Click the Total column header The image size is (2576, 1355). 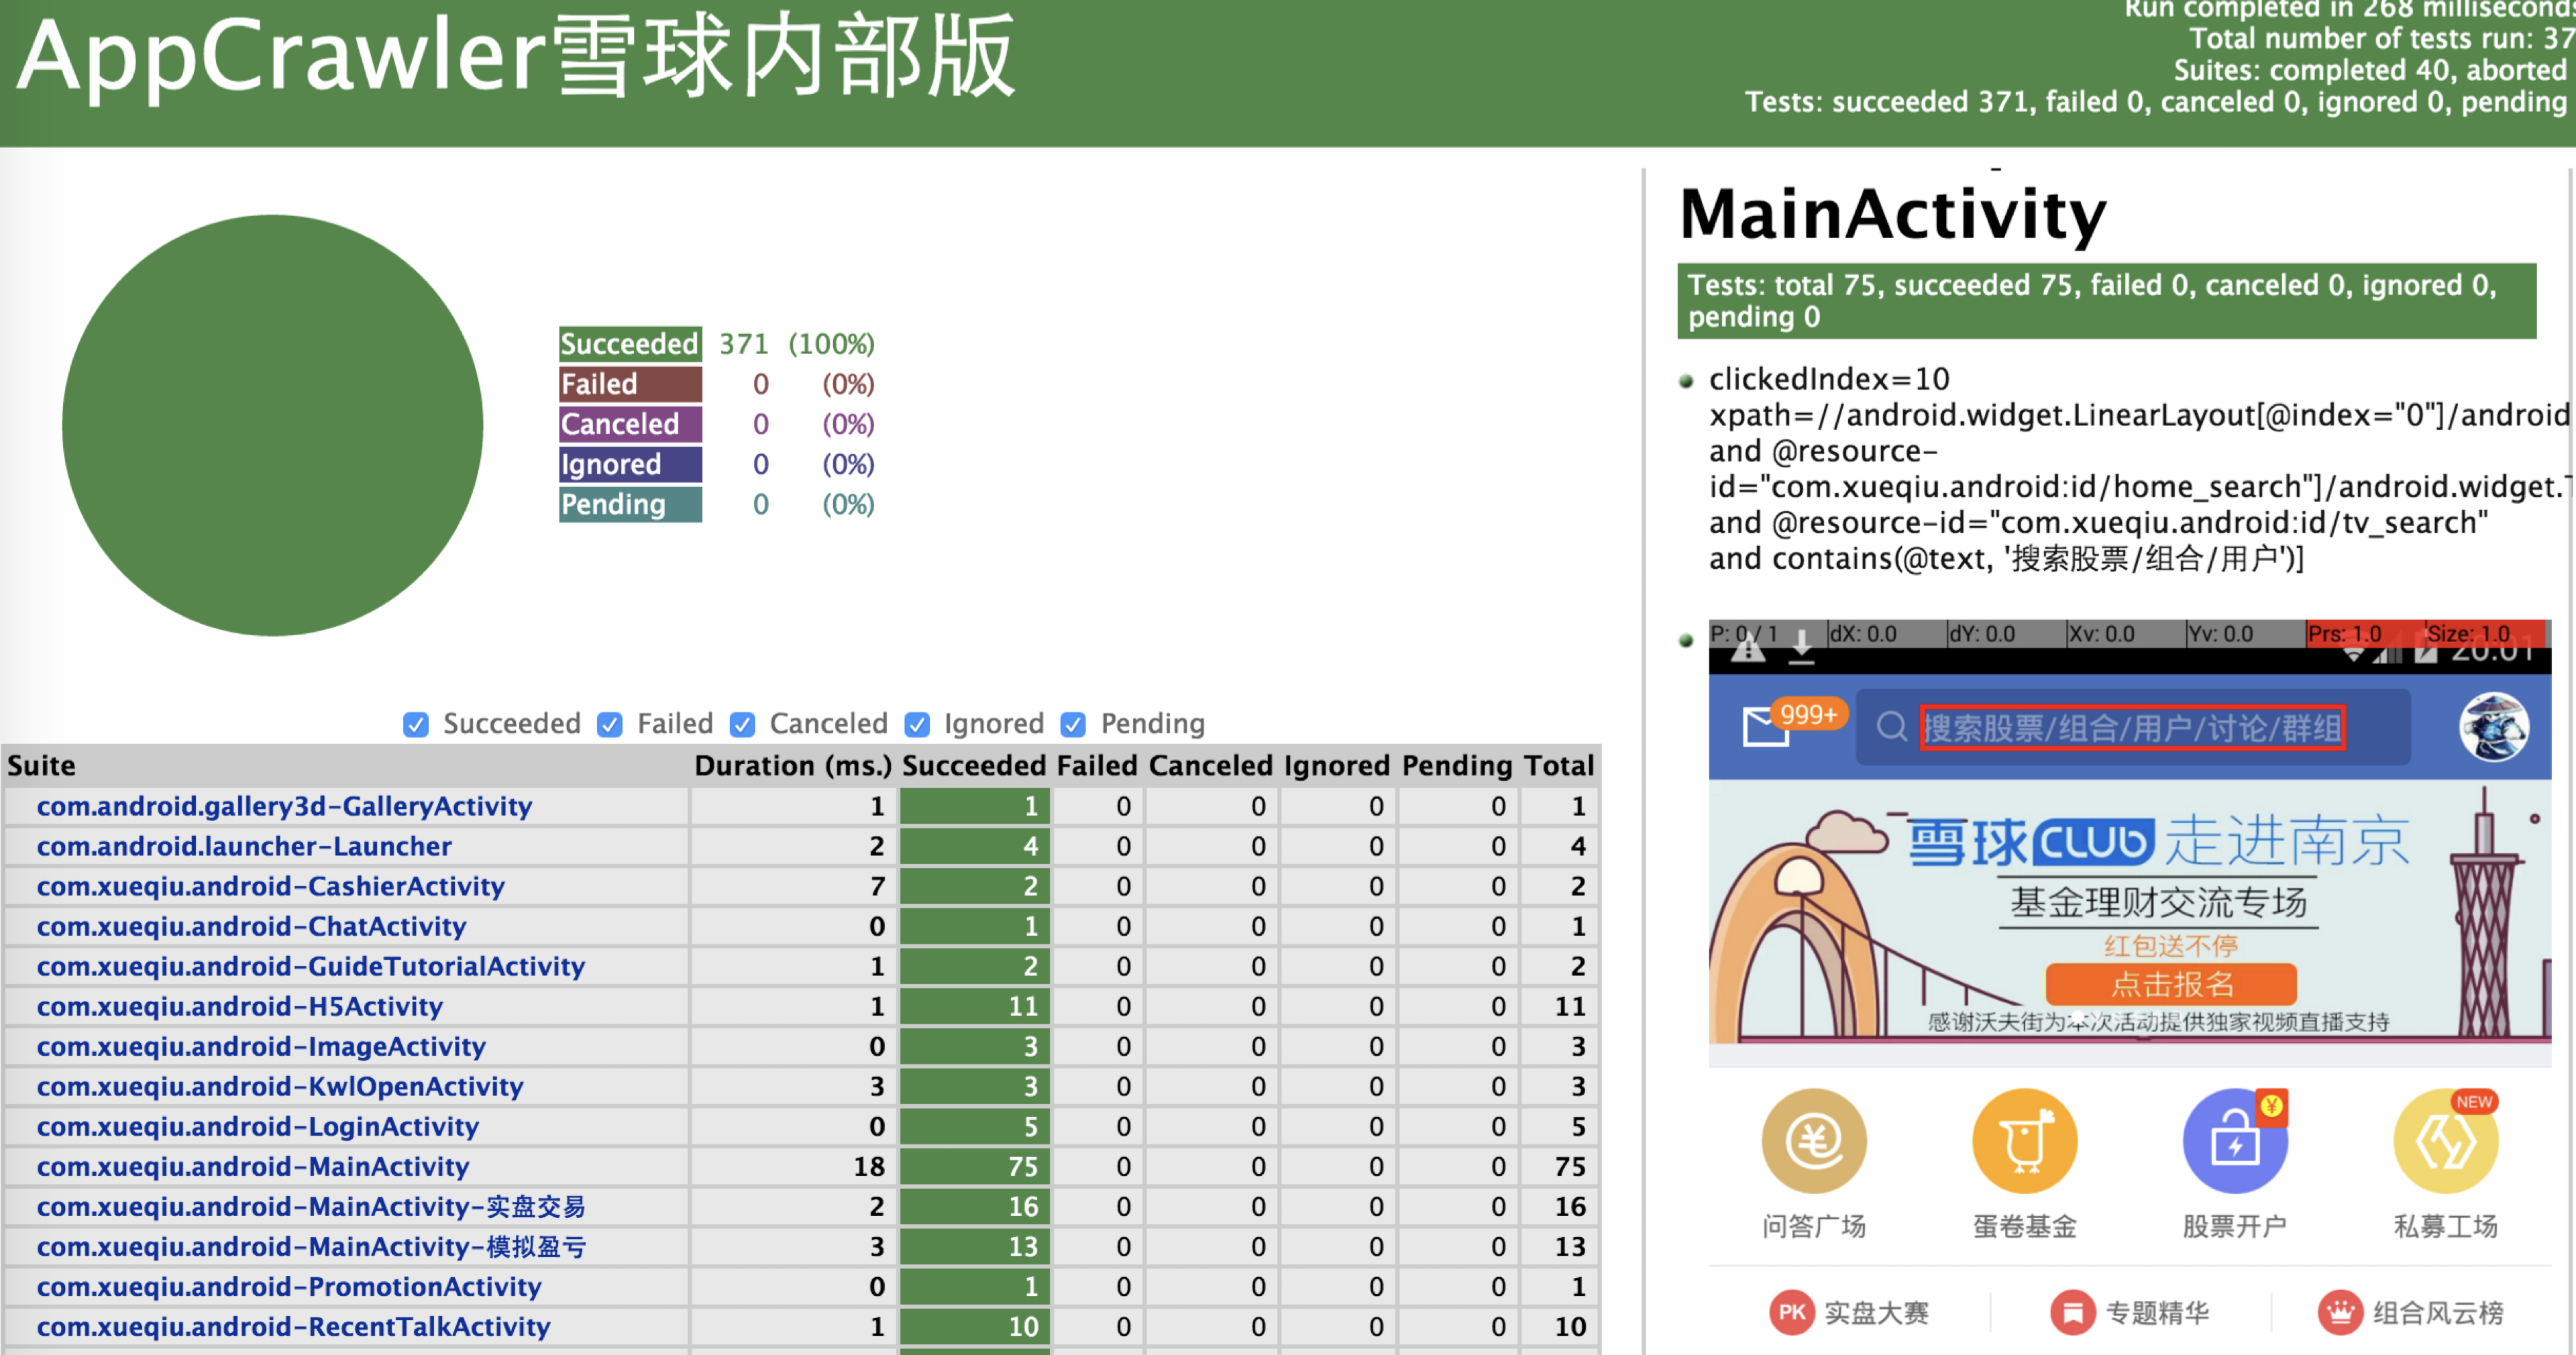coord(1558,765)
